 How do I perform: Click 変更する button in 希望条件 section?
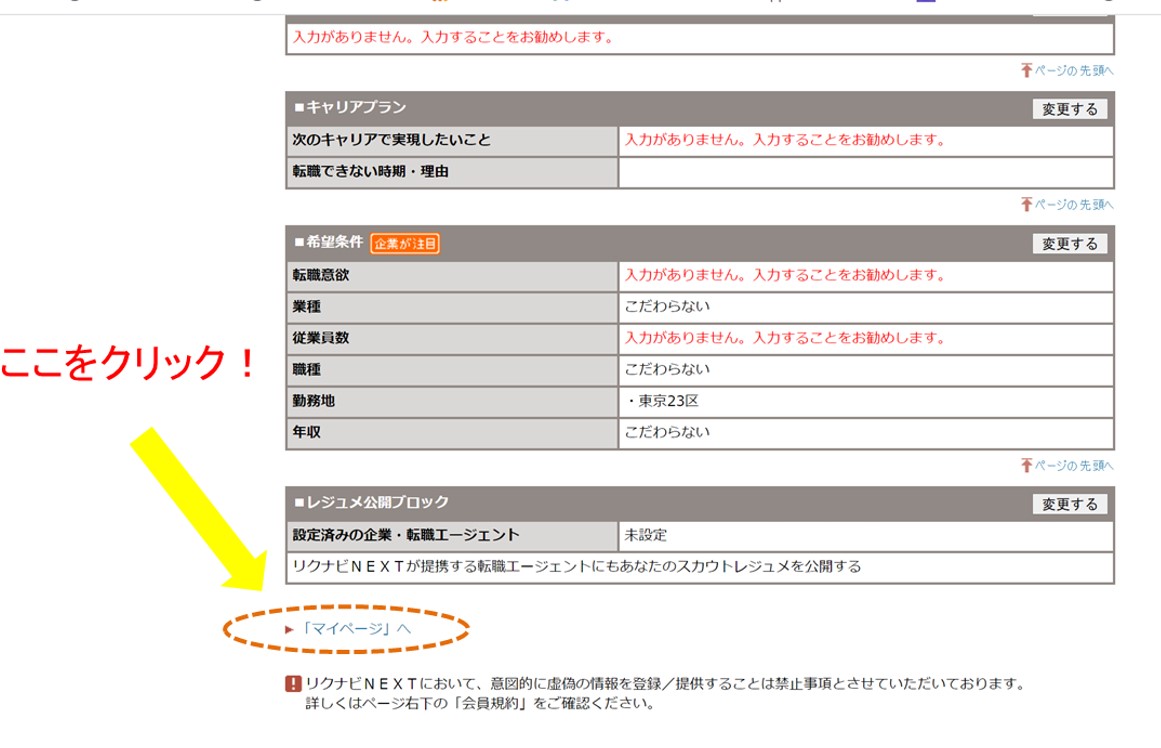(1069, 244)
